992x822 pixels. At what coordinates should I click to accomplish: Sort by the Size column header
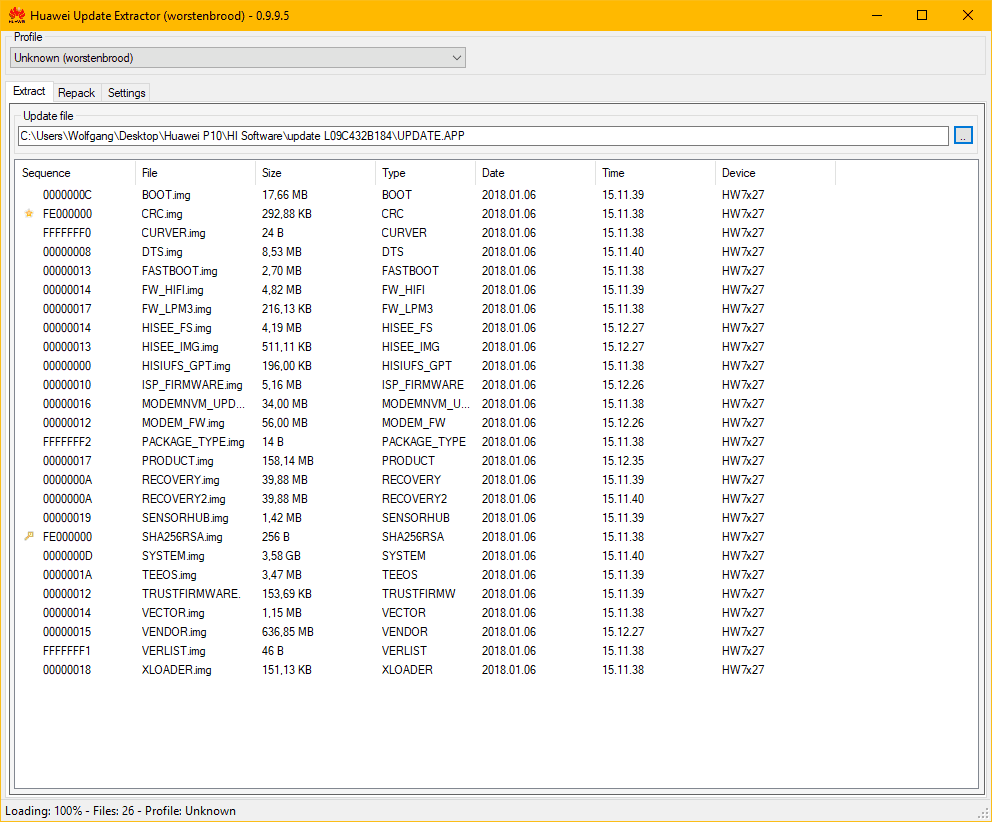[x=316, y=173]
